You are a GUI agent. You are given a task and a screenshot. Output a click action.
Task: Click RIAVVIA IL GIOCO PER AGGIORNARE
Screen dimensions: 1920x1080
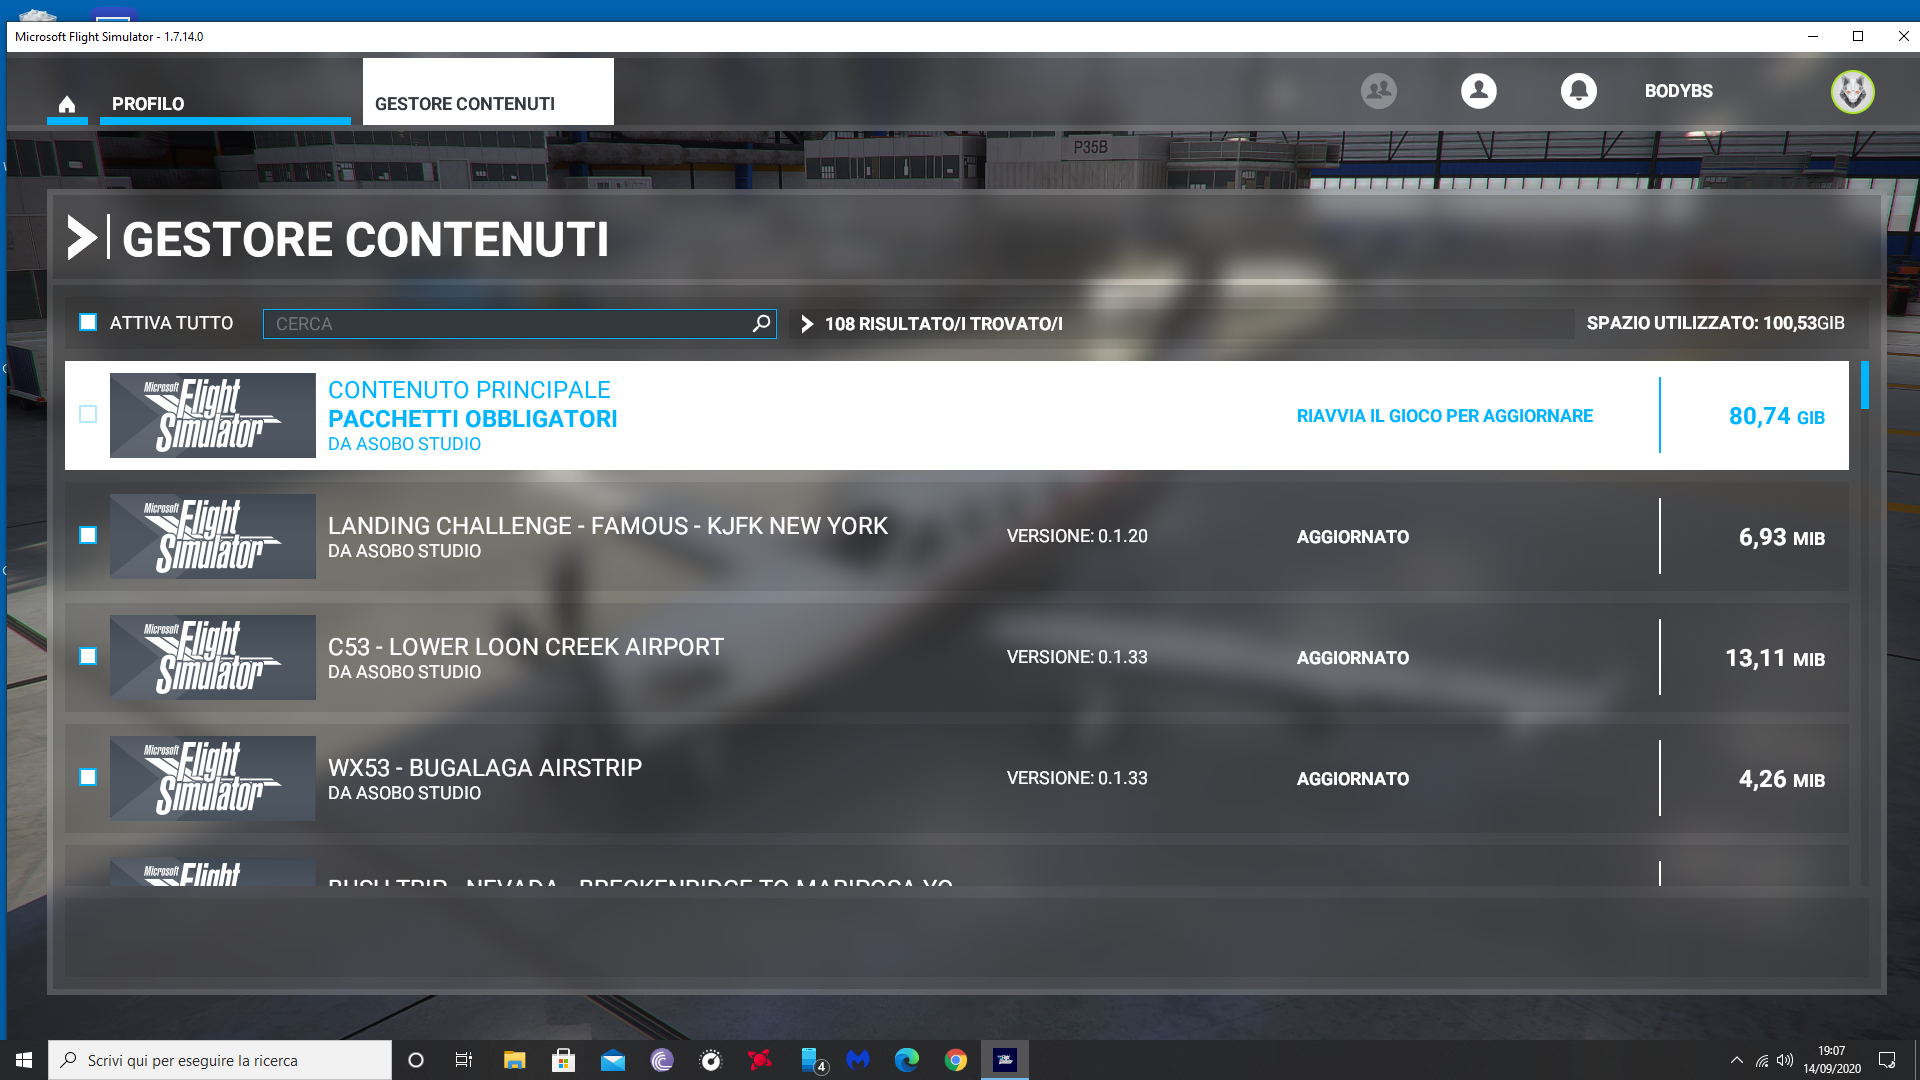click(x=1444, y=416)
